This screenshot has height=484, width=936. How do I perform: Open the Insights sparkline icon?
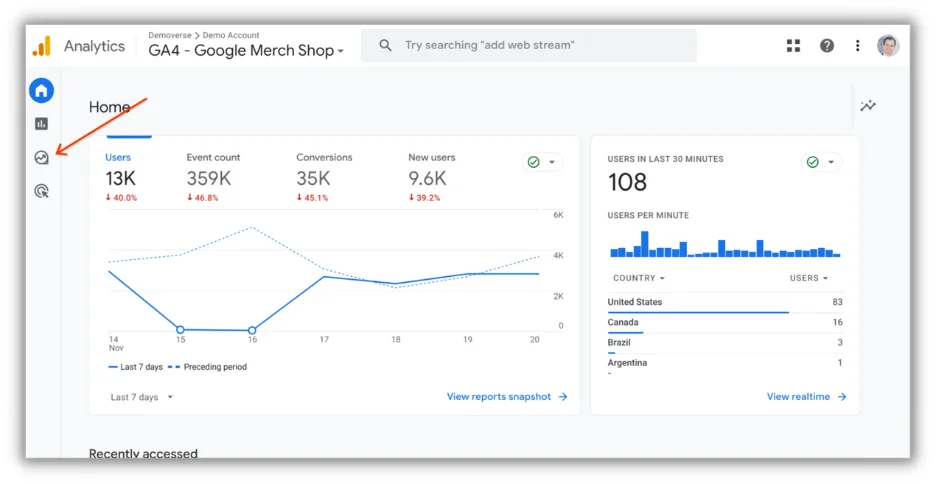(x=868, y=106)
